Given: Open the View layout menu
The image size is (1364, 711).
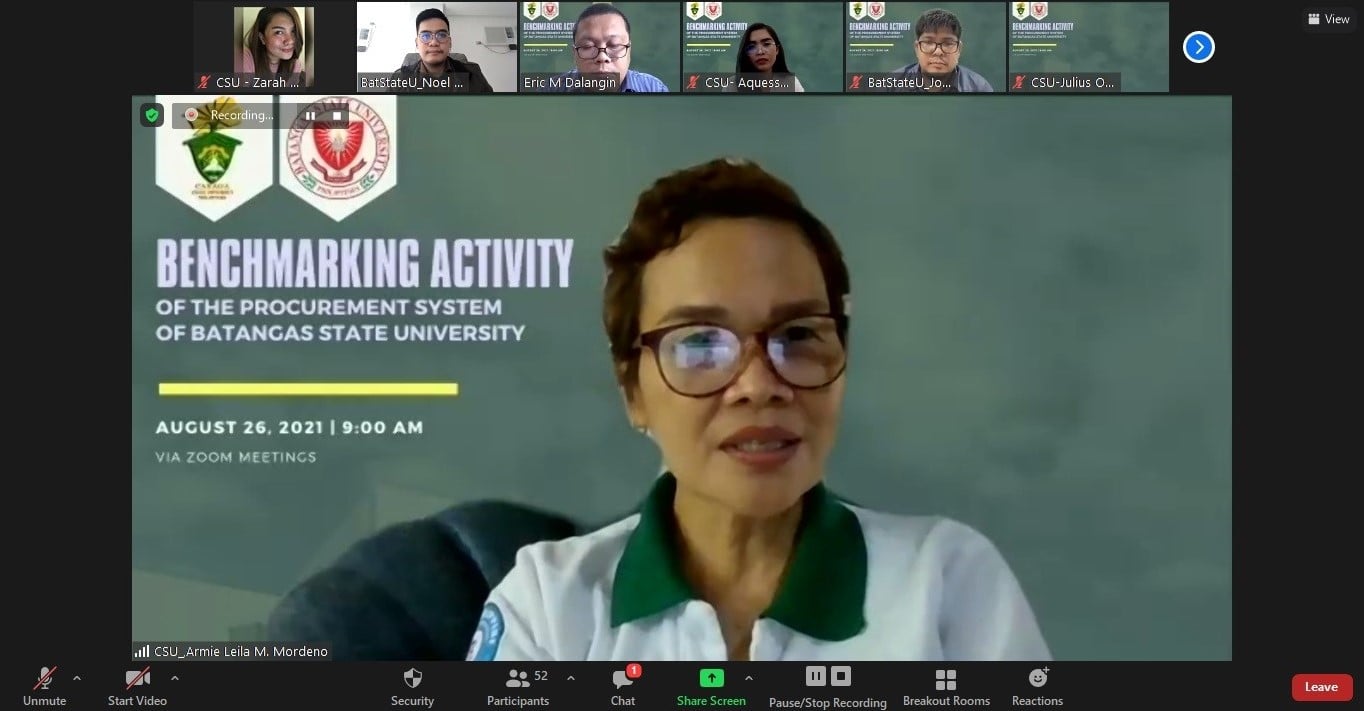Looking at the screenshot, I should tap(1329, 19).
